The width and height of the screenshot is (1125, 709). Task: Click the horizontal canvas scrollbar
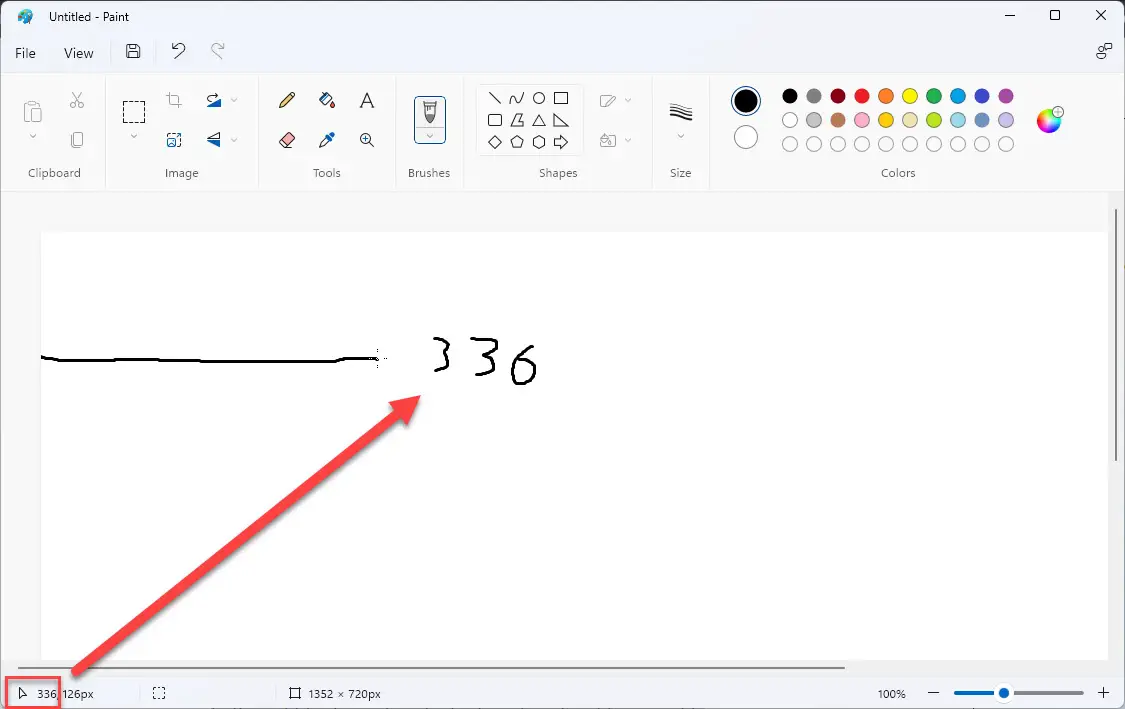tap(431, 668)
